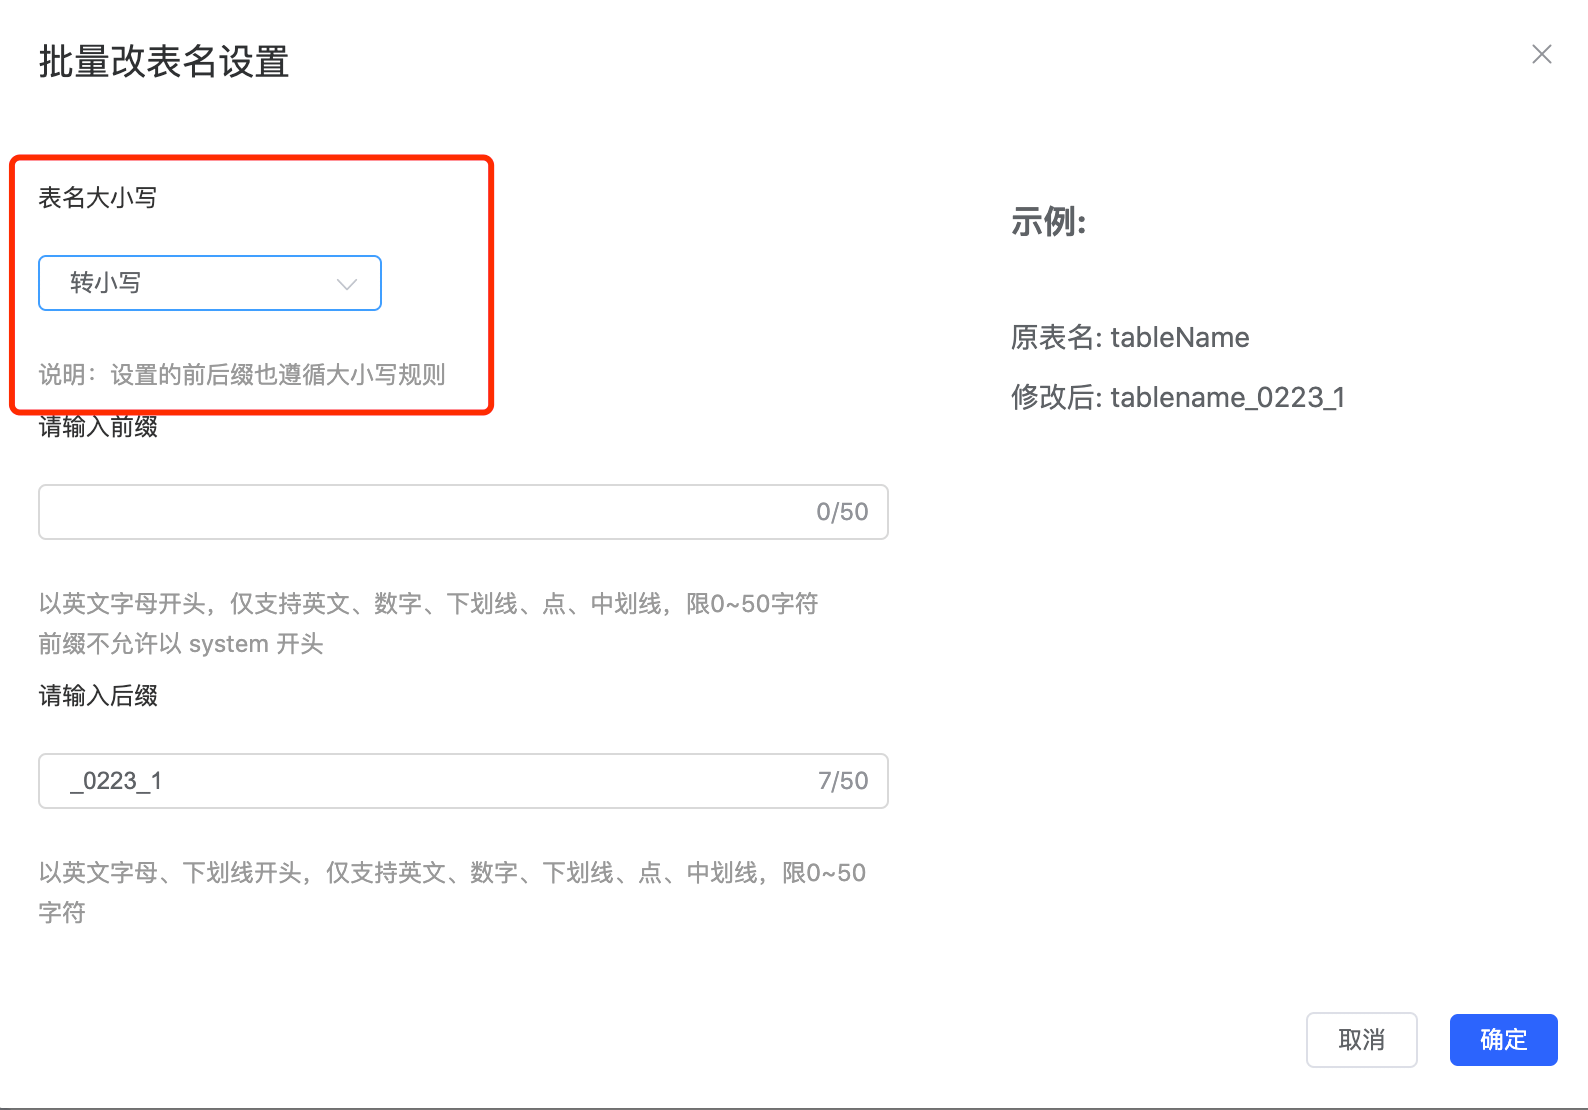The image size is (1588, 1110).
Task: Click the 前缀不允许以 system 开头 hint
Action: coord(181,644)
